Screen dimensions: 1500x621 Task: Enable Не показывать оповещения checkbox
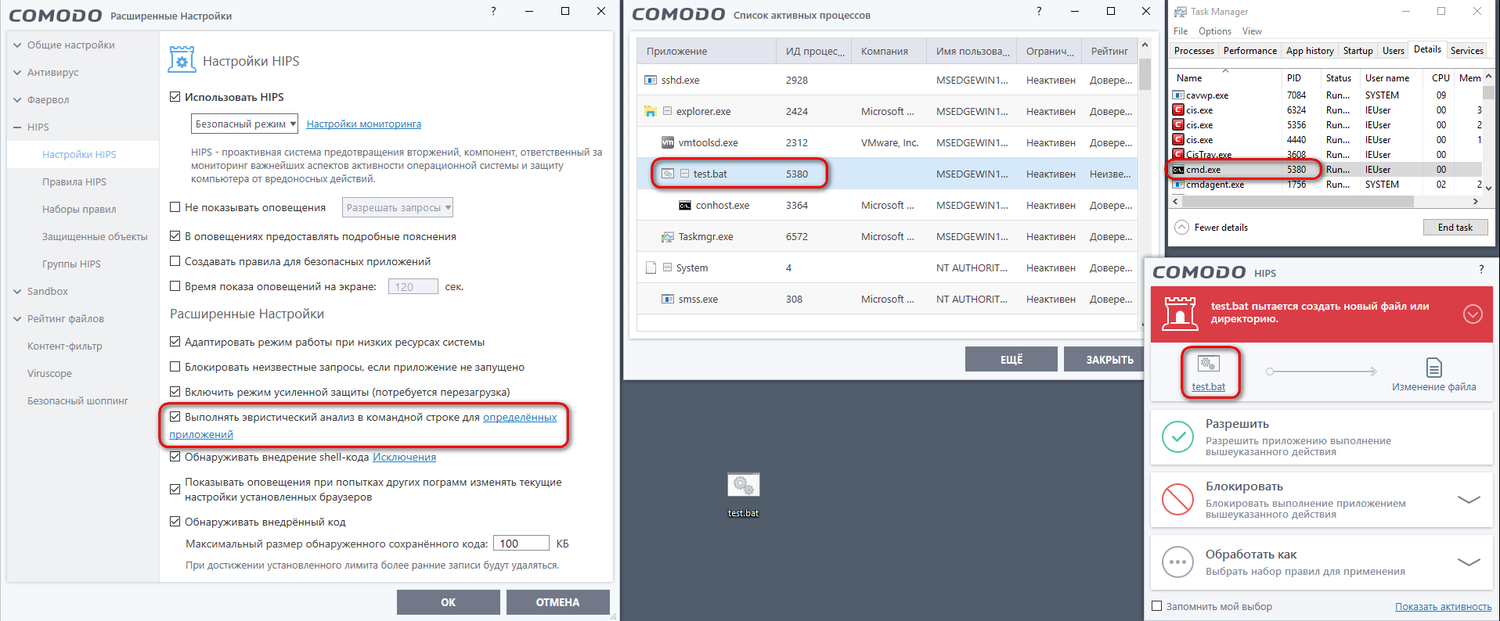tap(176, 208)
